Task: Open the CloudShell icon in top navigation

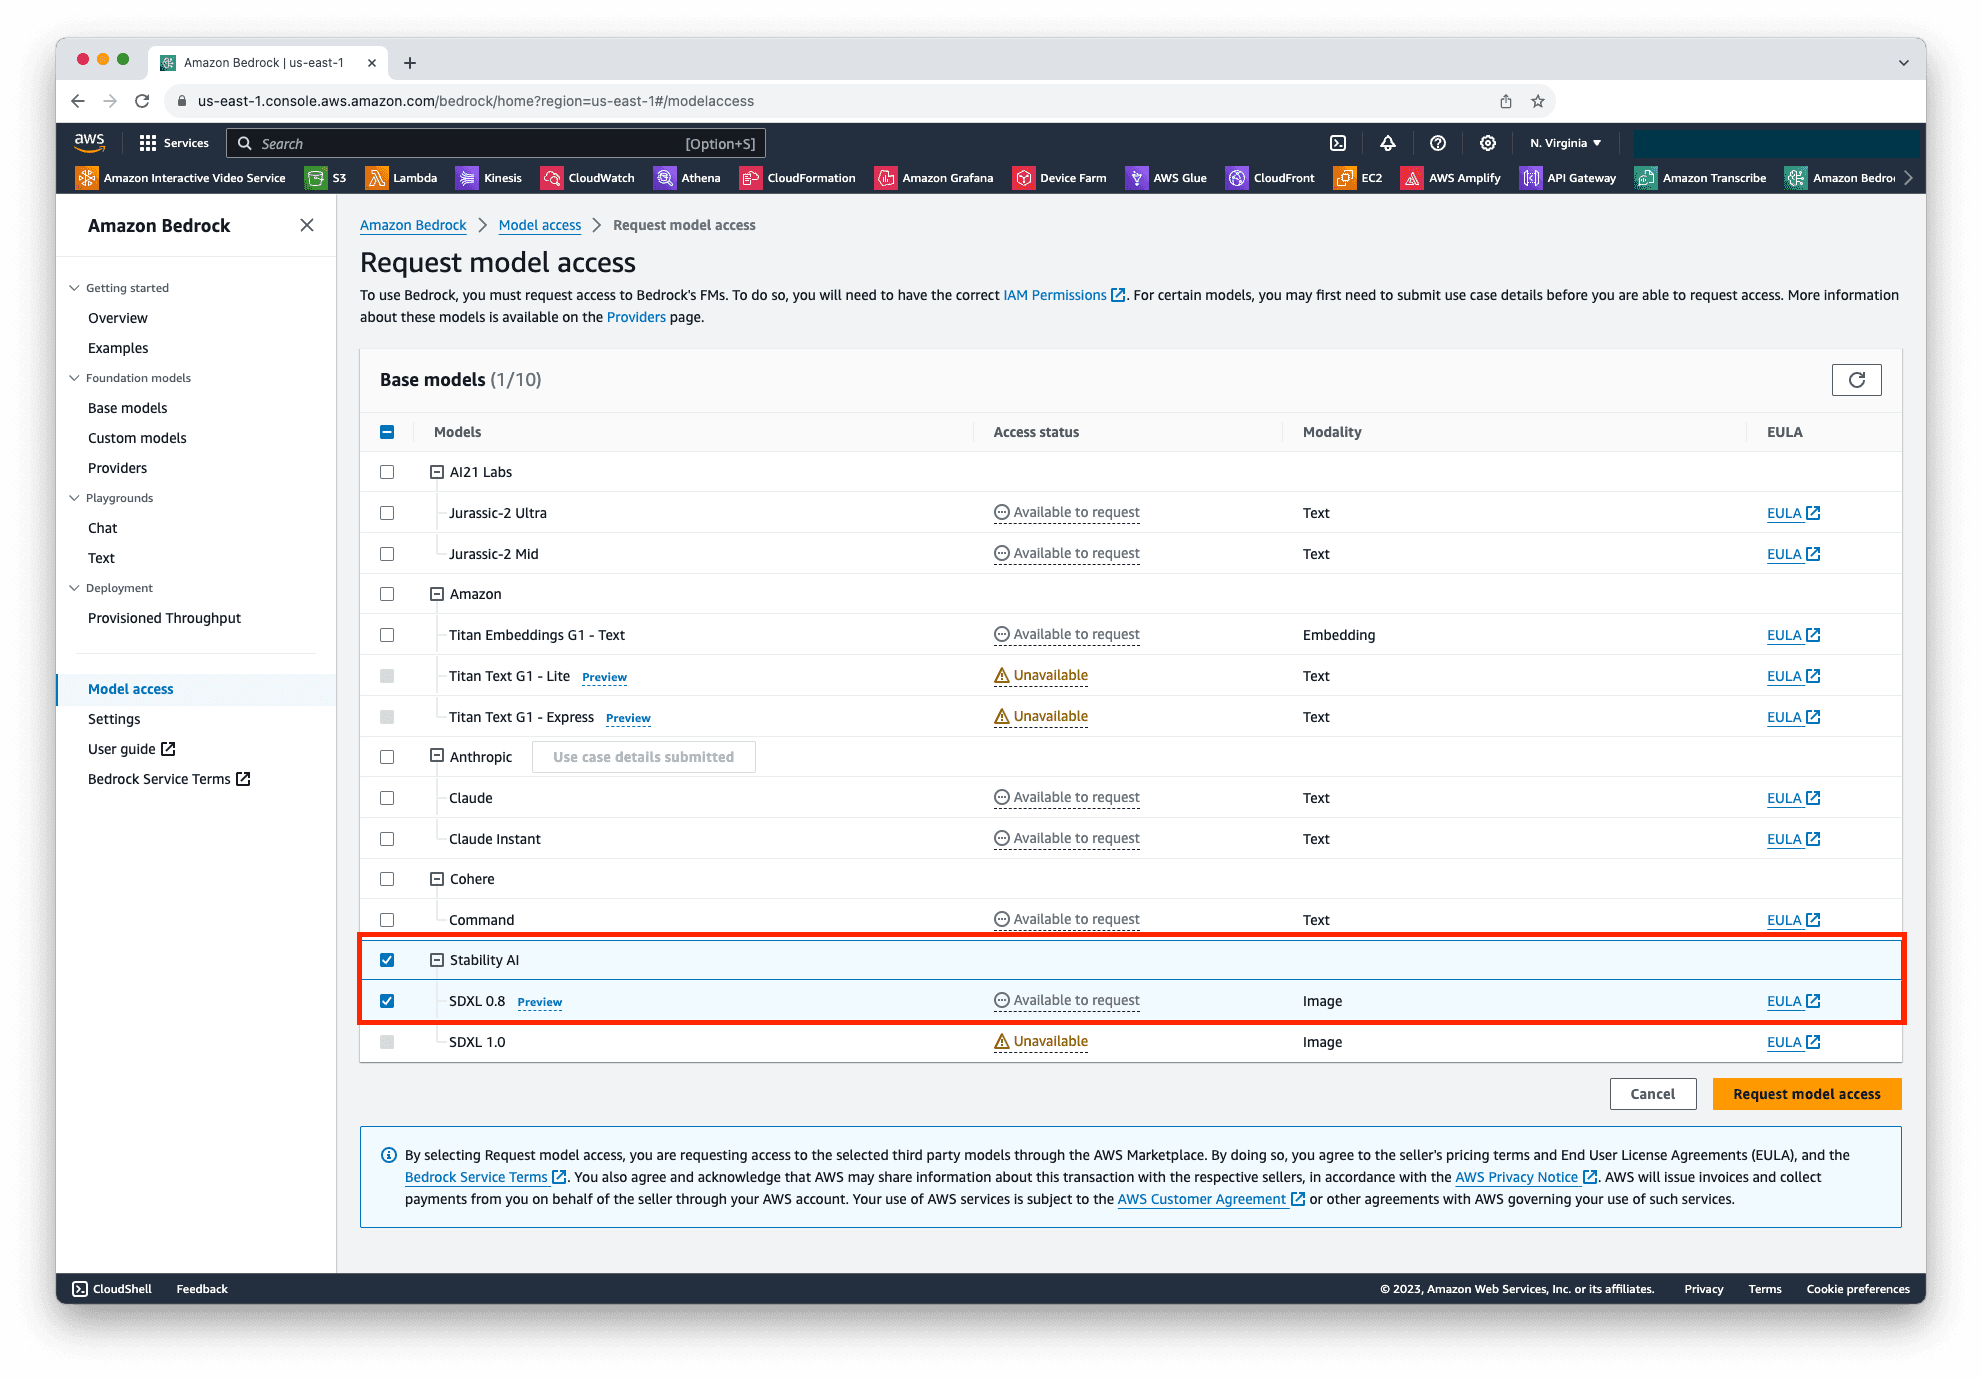Action: coord(1338,143)
